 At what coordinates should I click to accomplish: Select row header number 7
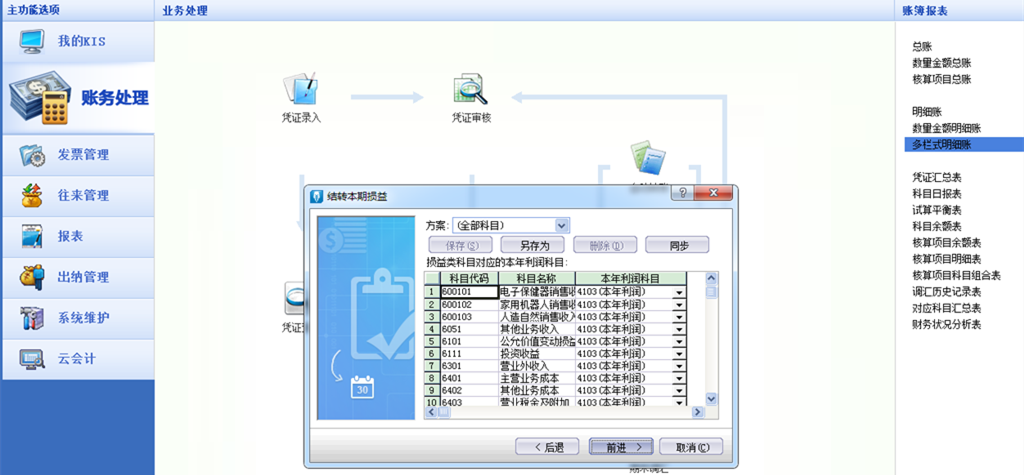pyautogui.click(x=432, y=366)
